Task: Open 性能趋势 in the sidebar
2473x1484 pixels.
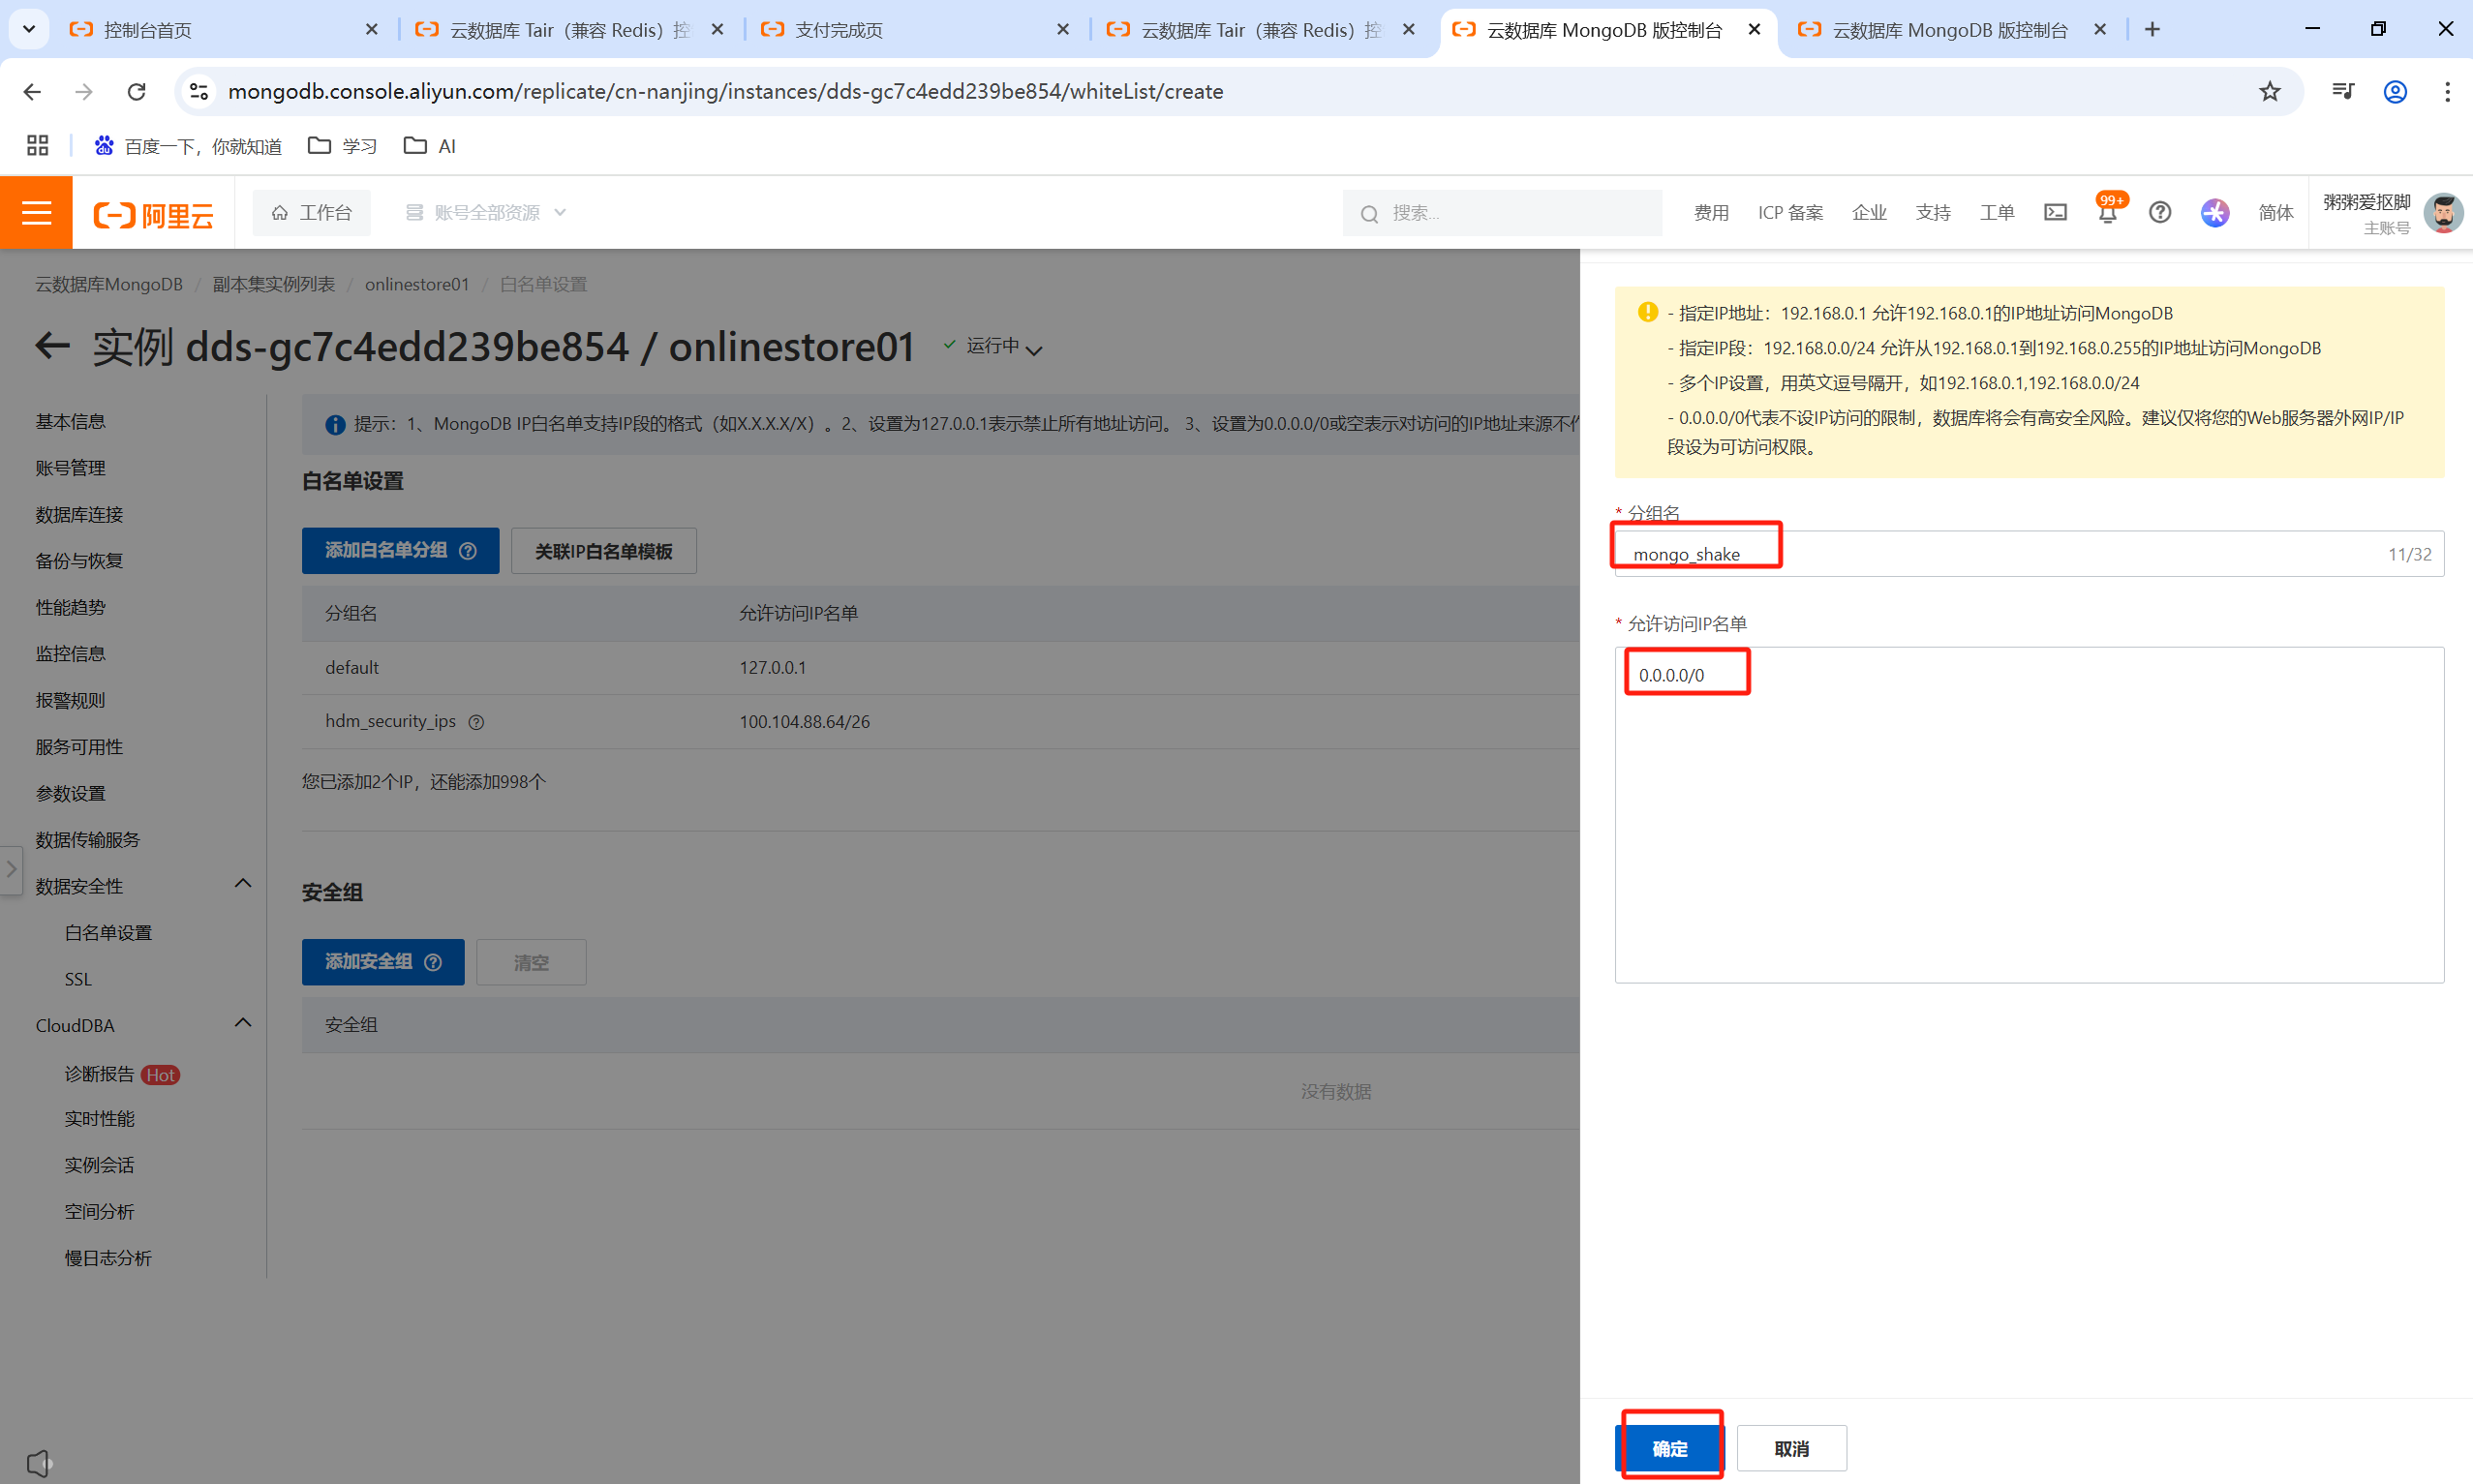Action: [x=70, y=607]
